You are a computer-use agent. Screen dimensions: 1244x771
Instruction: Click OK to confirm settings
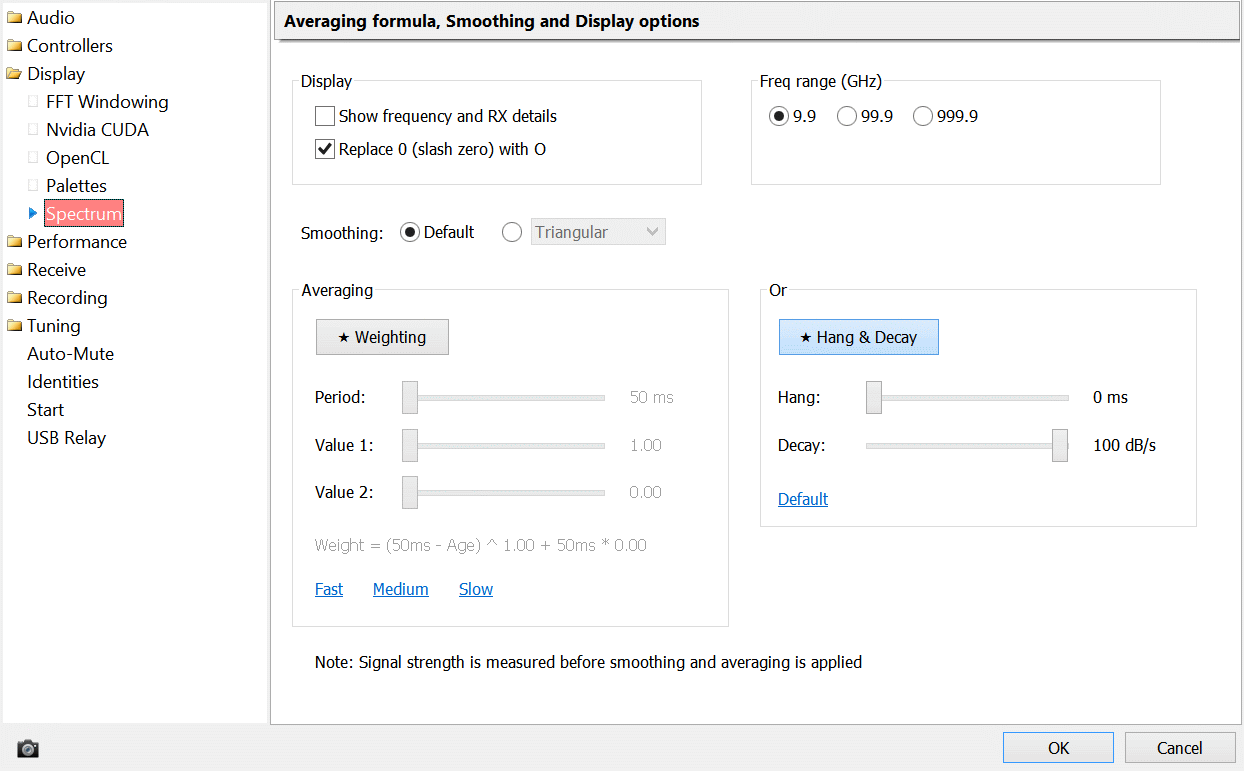pos(1058,748)
